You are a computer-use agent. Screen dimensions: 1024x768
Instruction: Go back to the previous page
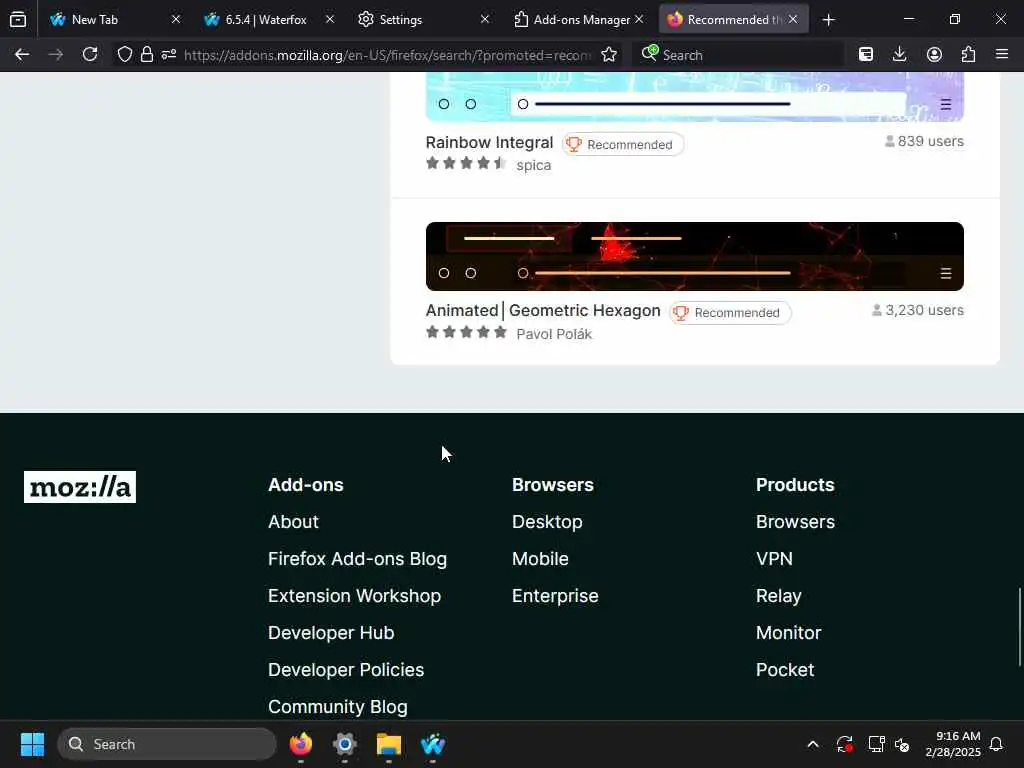pos(22,55)
